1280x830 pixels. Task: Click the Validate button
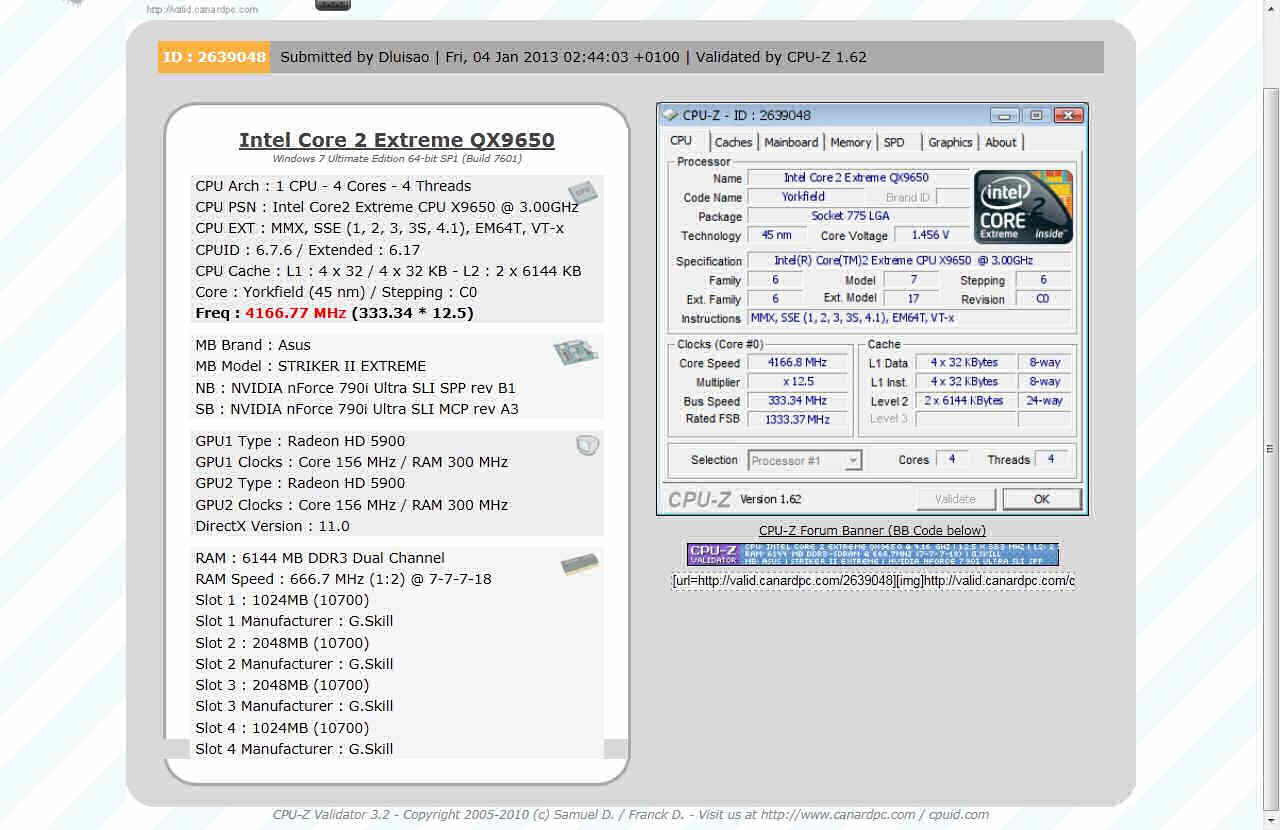click(x=955, y=499)
